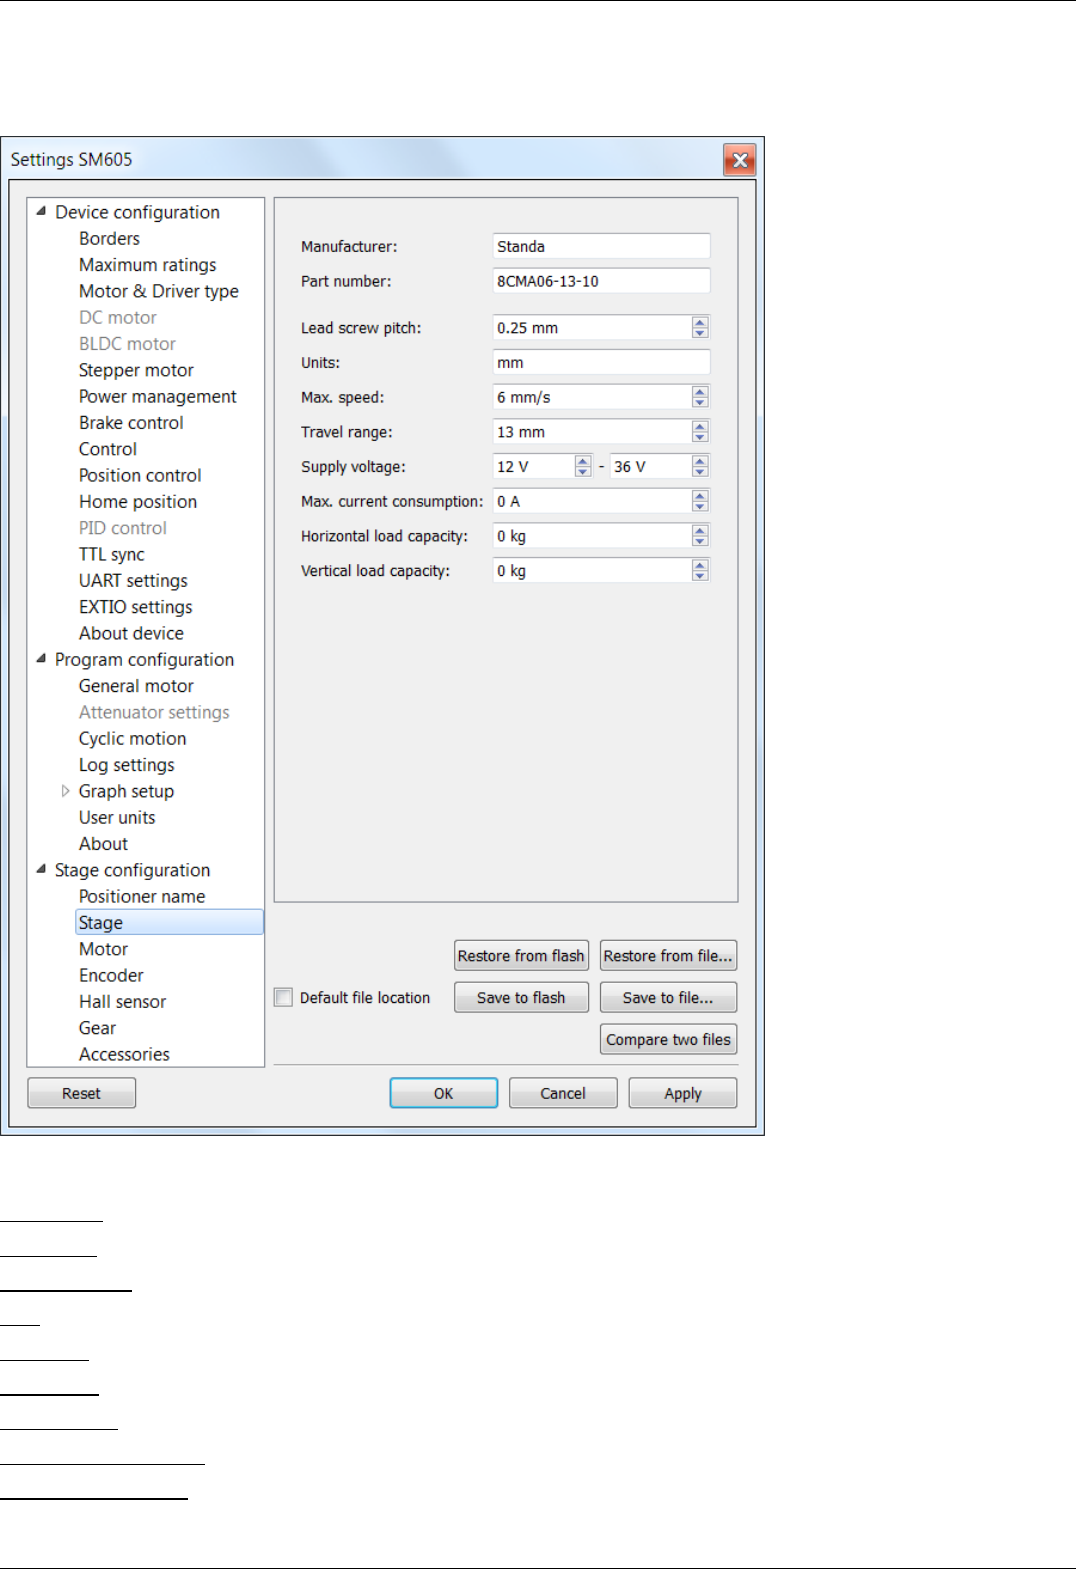Select the Control tree entry
This screenshot has width=1076, height=1569.
coord(108,449)
